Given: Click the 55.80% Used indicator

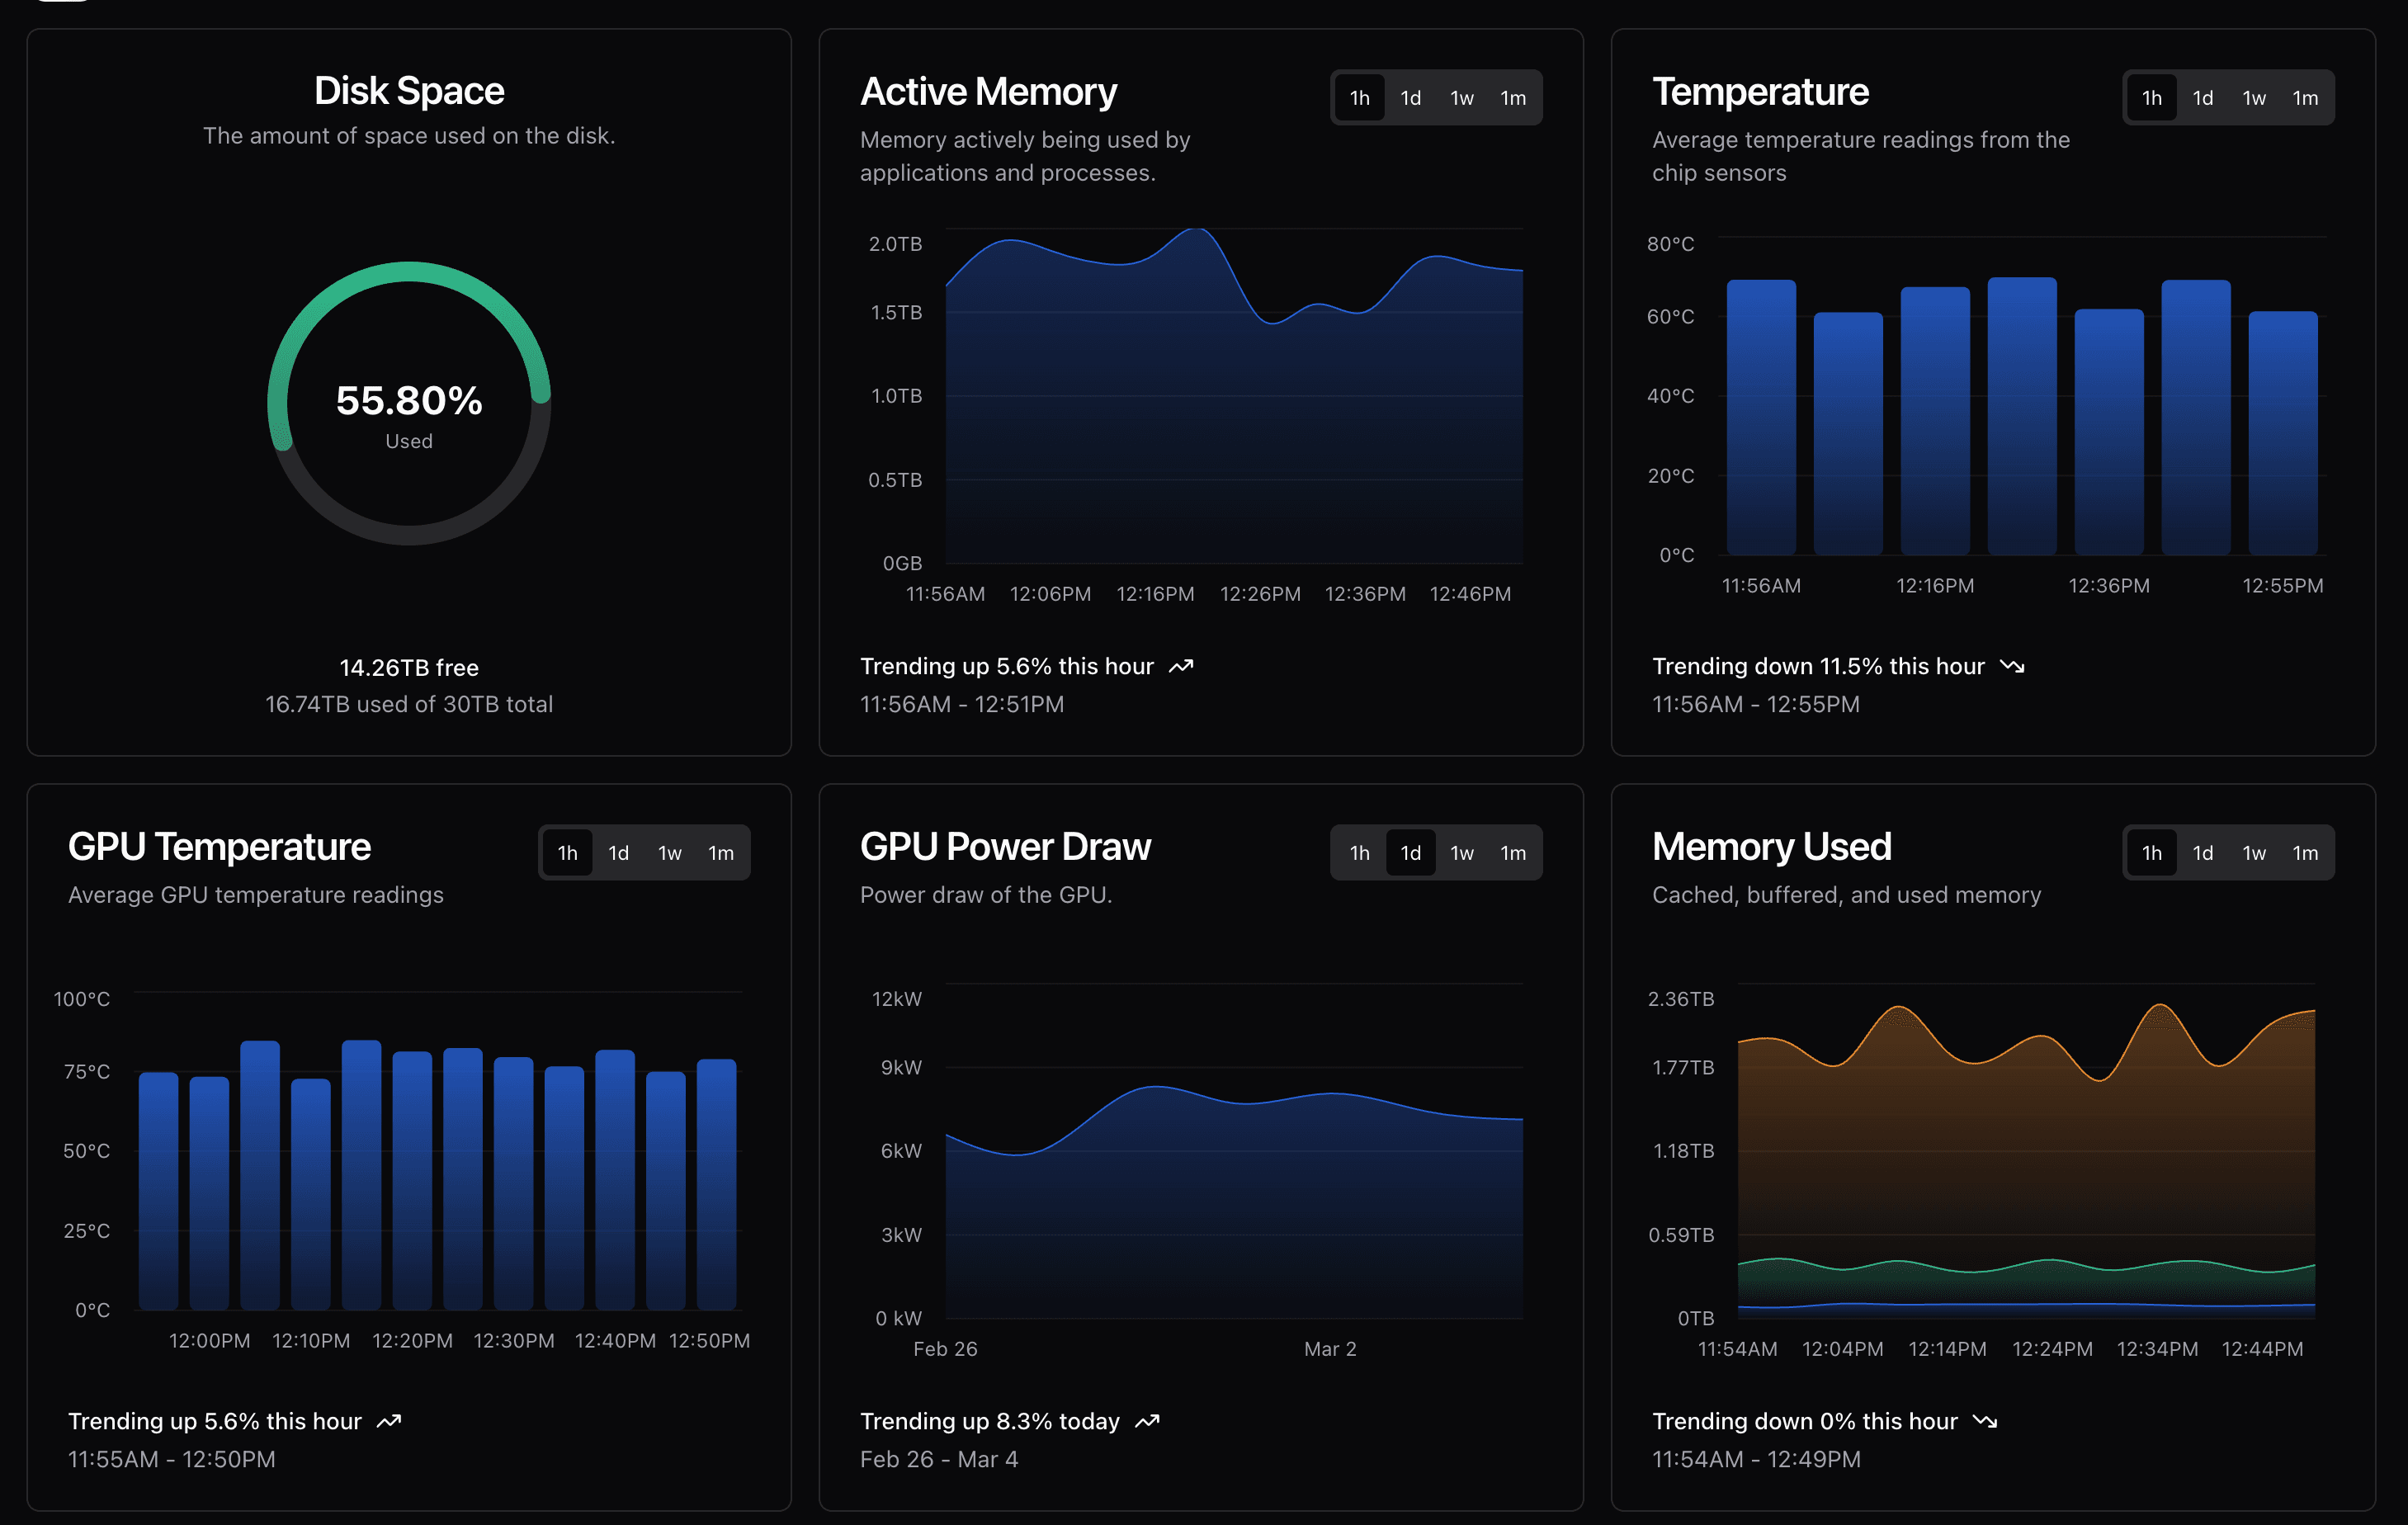Looking at the screenshot, I should point(408,401).
